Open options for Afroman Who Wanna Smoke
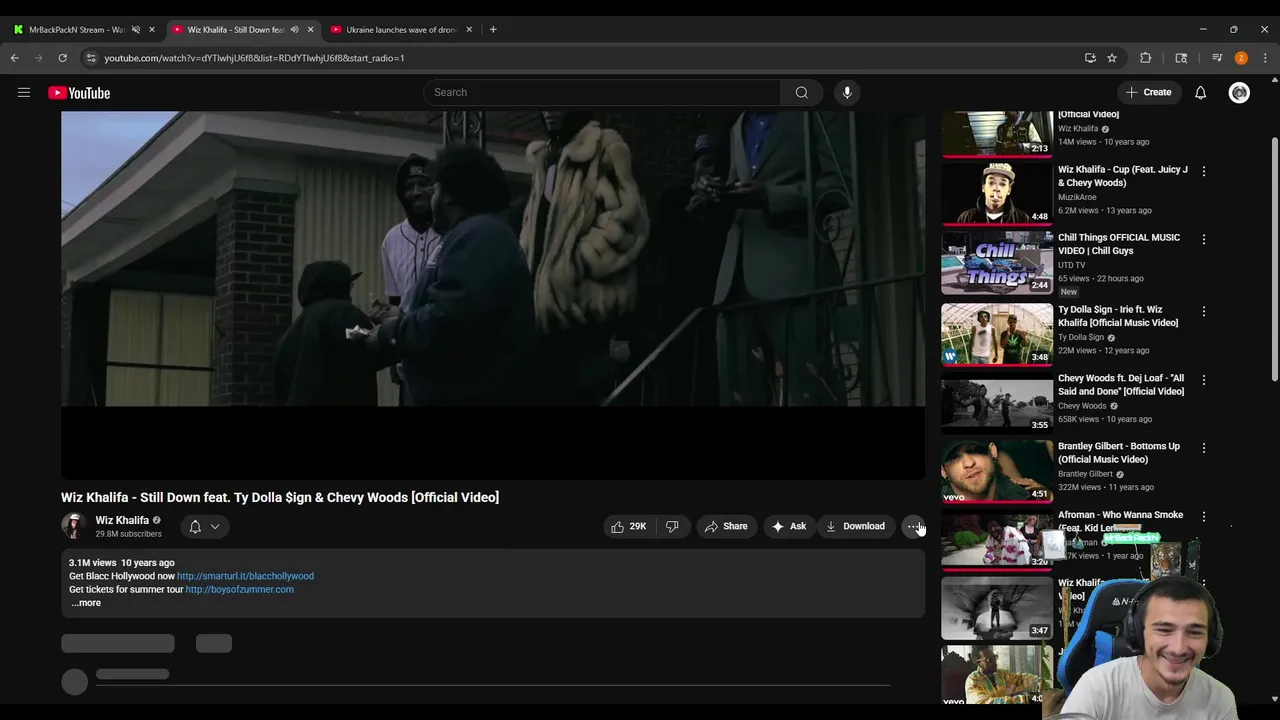Viewport: 1280px width, 720px height. 1204,517
